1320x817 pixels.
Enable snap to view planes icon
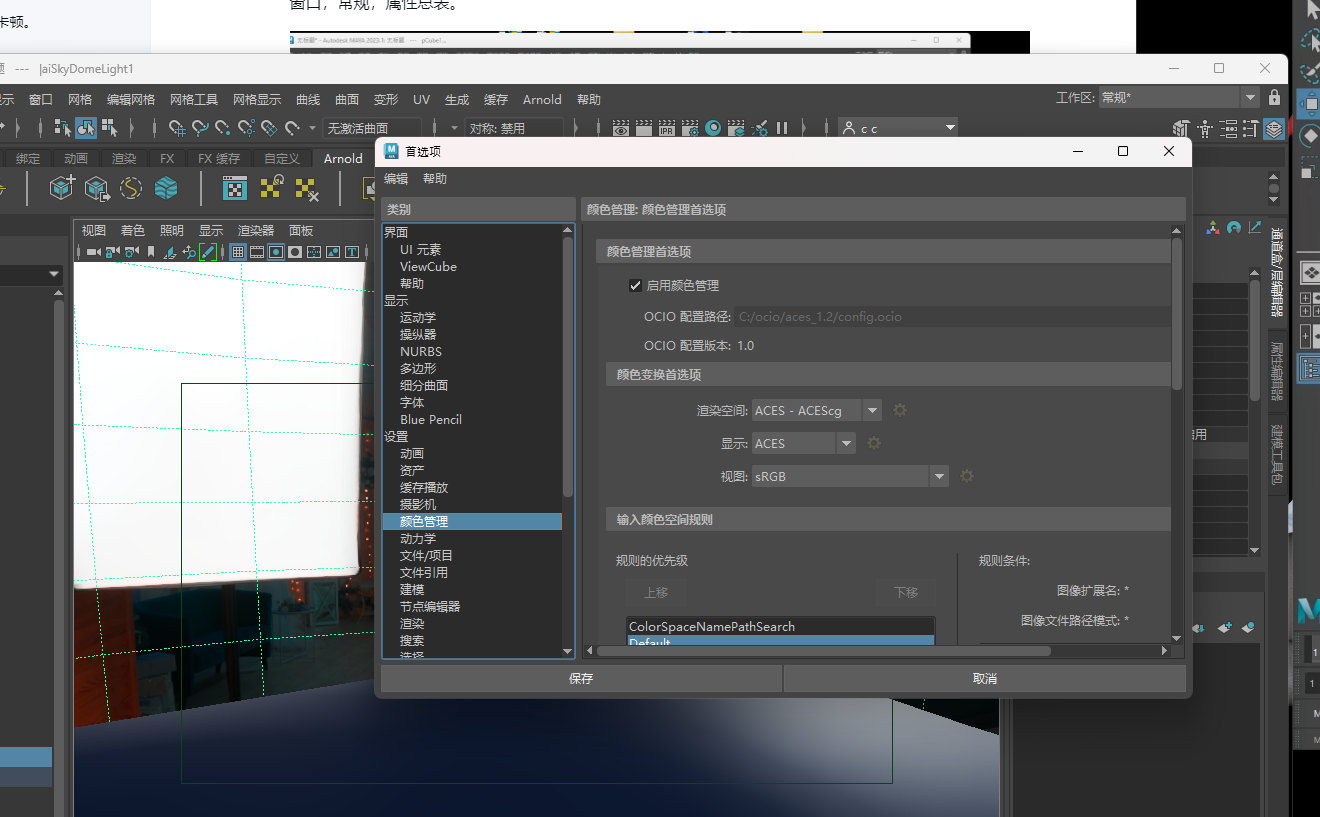pyautogui.click(x=269, y=128)
